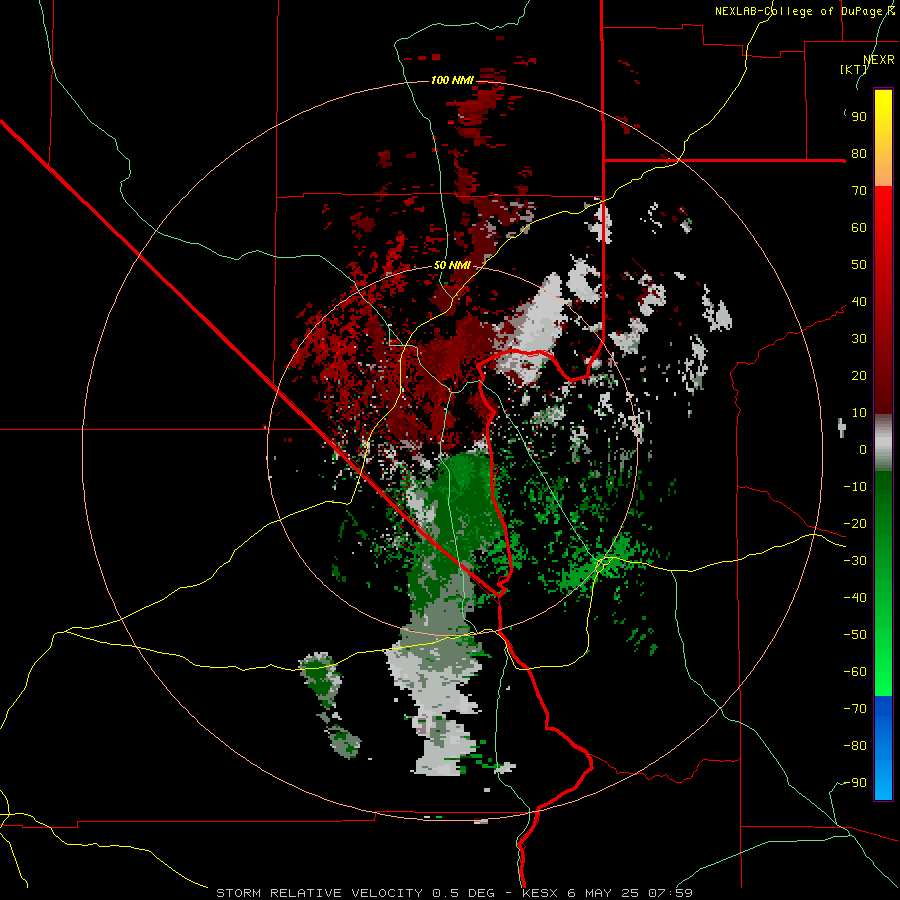Click the "6 MAY 25" date in caption

[x=603, y=893]
